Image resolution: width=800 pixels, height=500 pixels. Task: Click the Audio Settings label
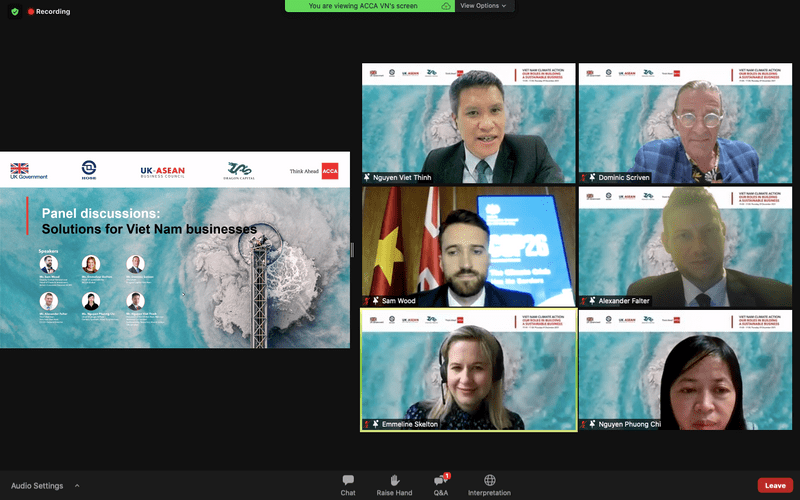(37, 486)
